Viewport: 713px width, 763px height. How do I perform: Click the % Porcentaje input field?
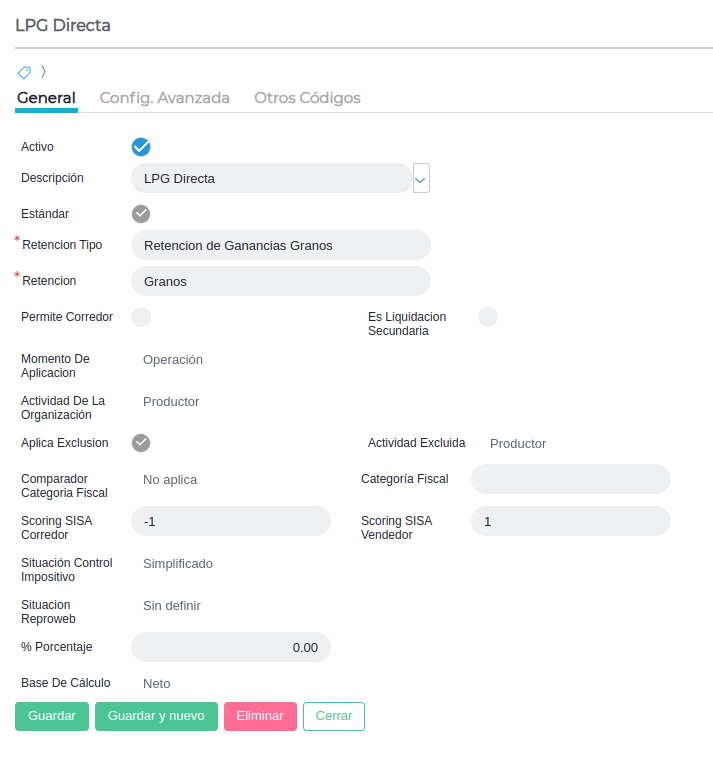(231, 647)
